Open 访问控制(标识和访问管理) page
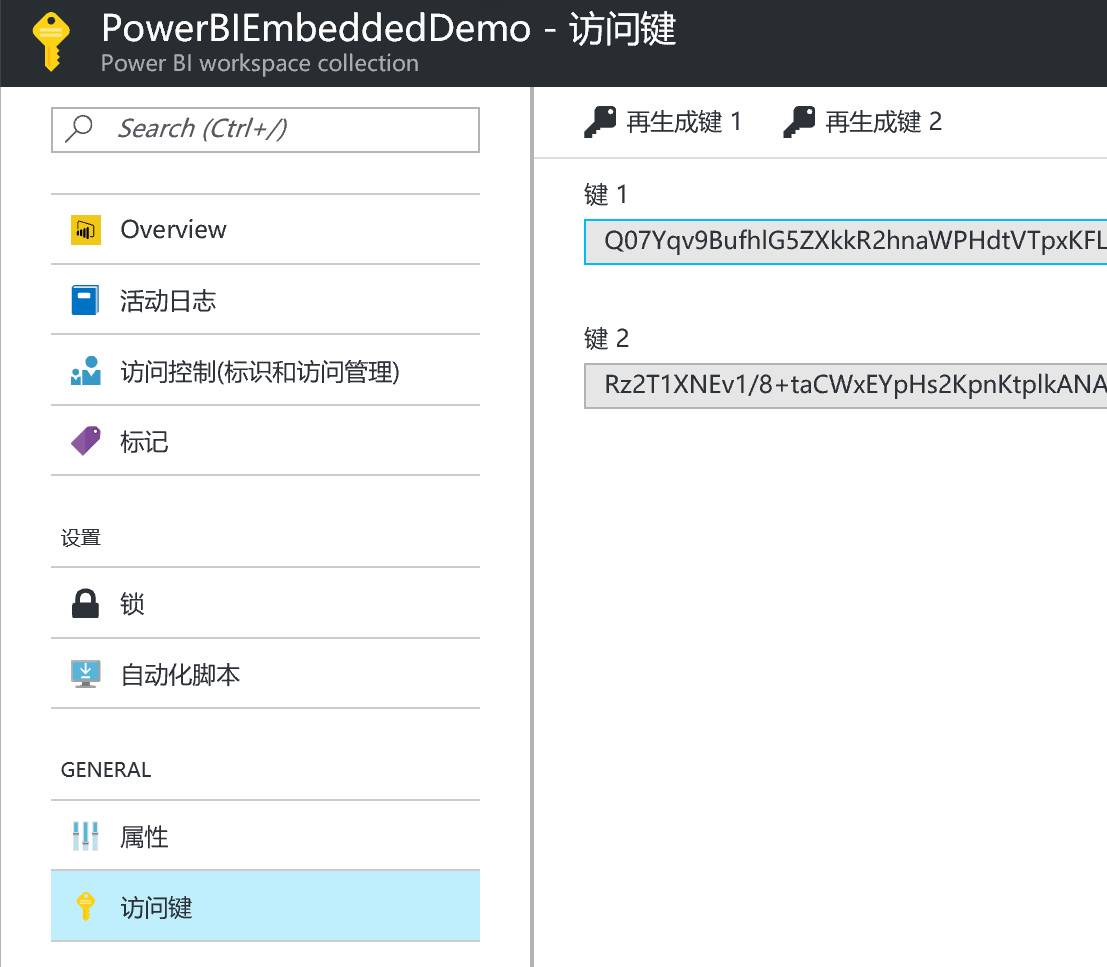This screenshot has height=967, width=1107. (265, 371)
